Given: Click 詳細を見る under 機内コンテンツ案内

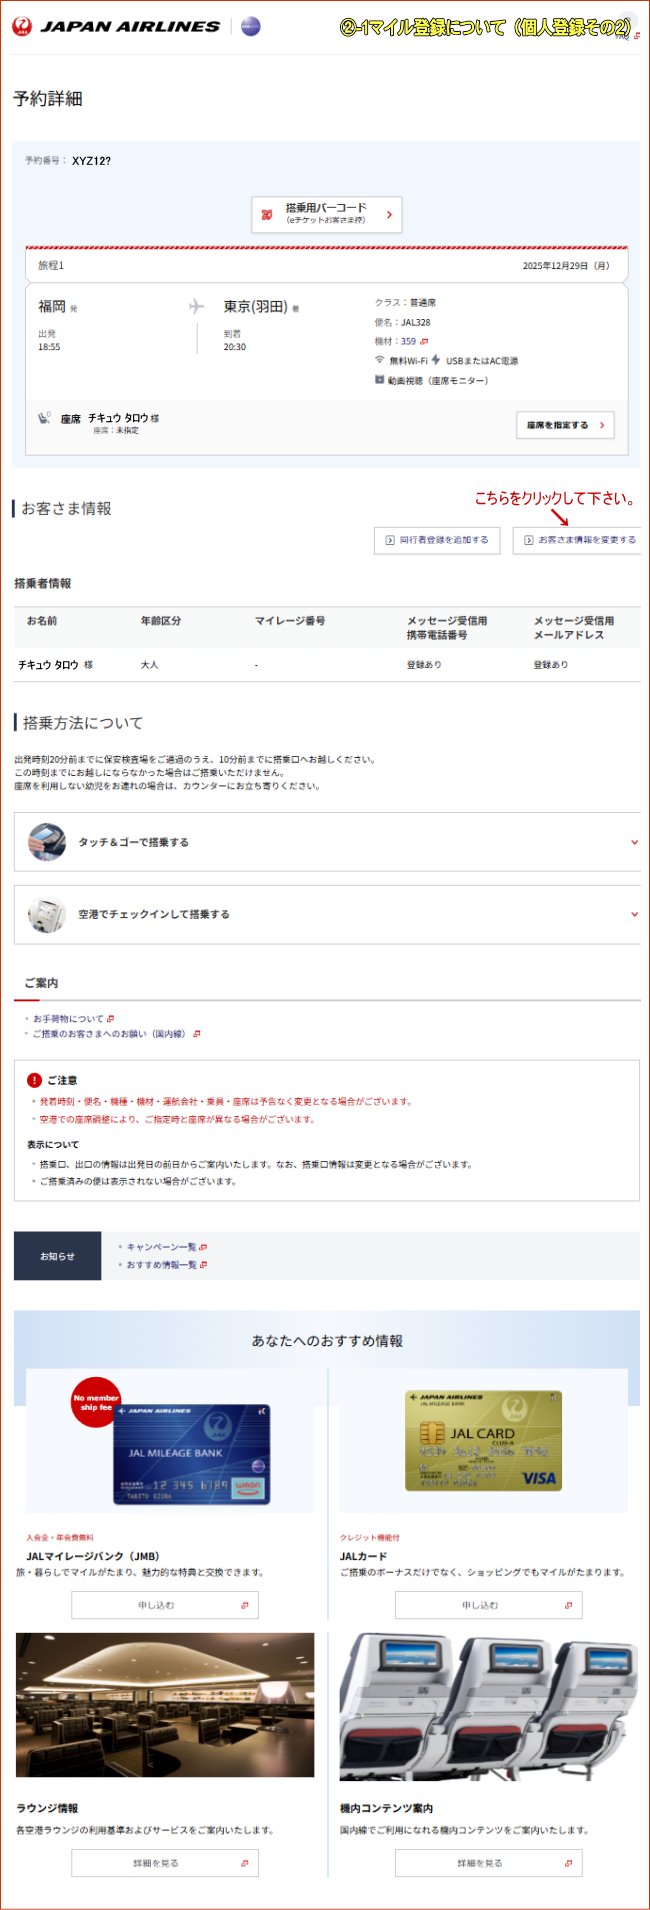Looking at the screenshot, I should click(488, 1863).
